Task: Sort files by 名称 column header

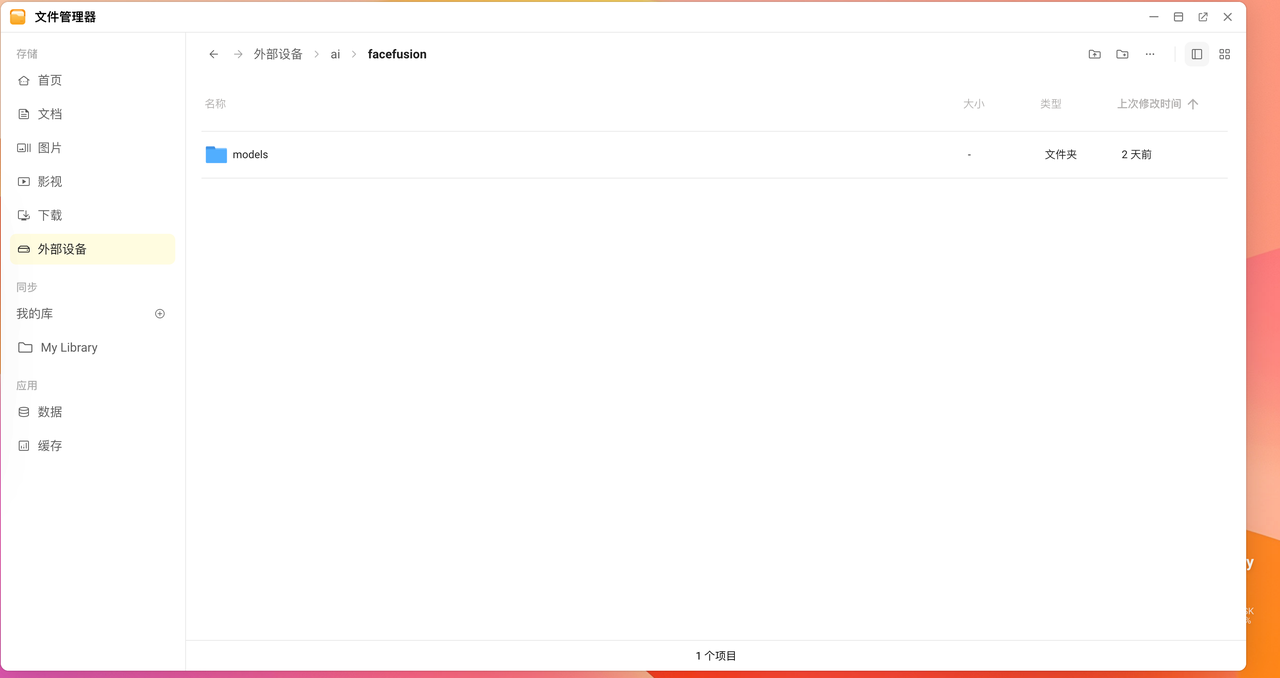Action: click(215, 104)
